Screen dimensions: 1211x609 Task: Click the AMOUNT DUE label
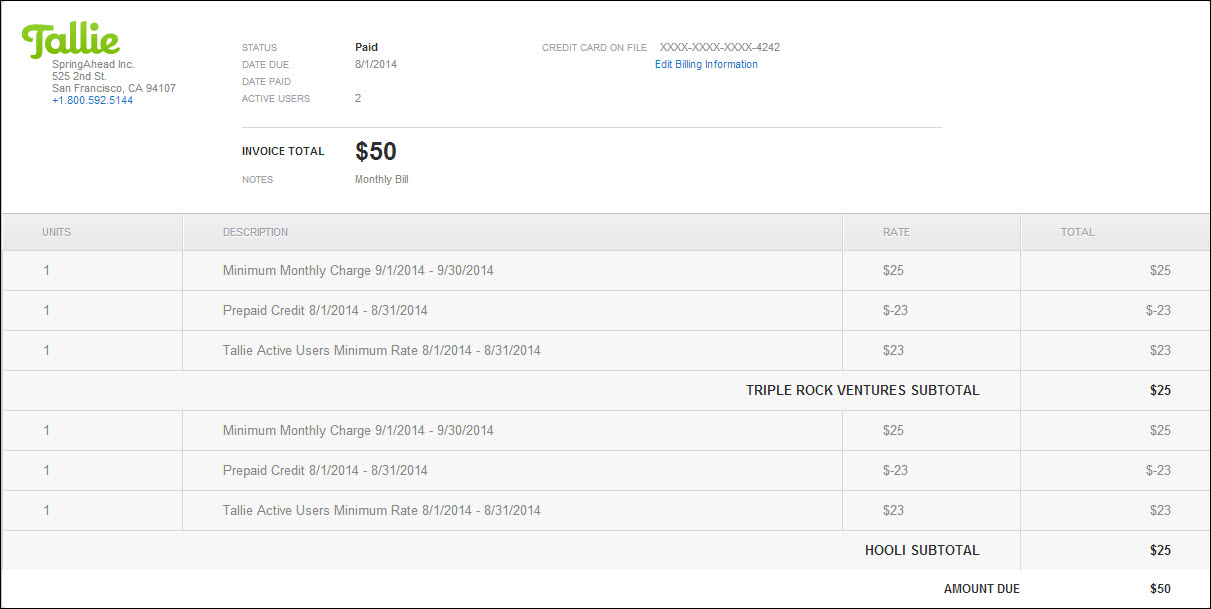tap(982, 589)
